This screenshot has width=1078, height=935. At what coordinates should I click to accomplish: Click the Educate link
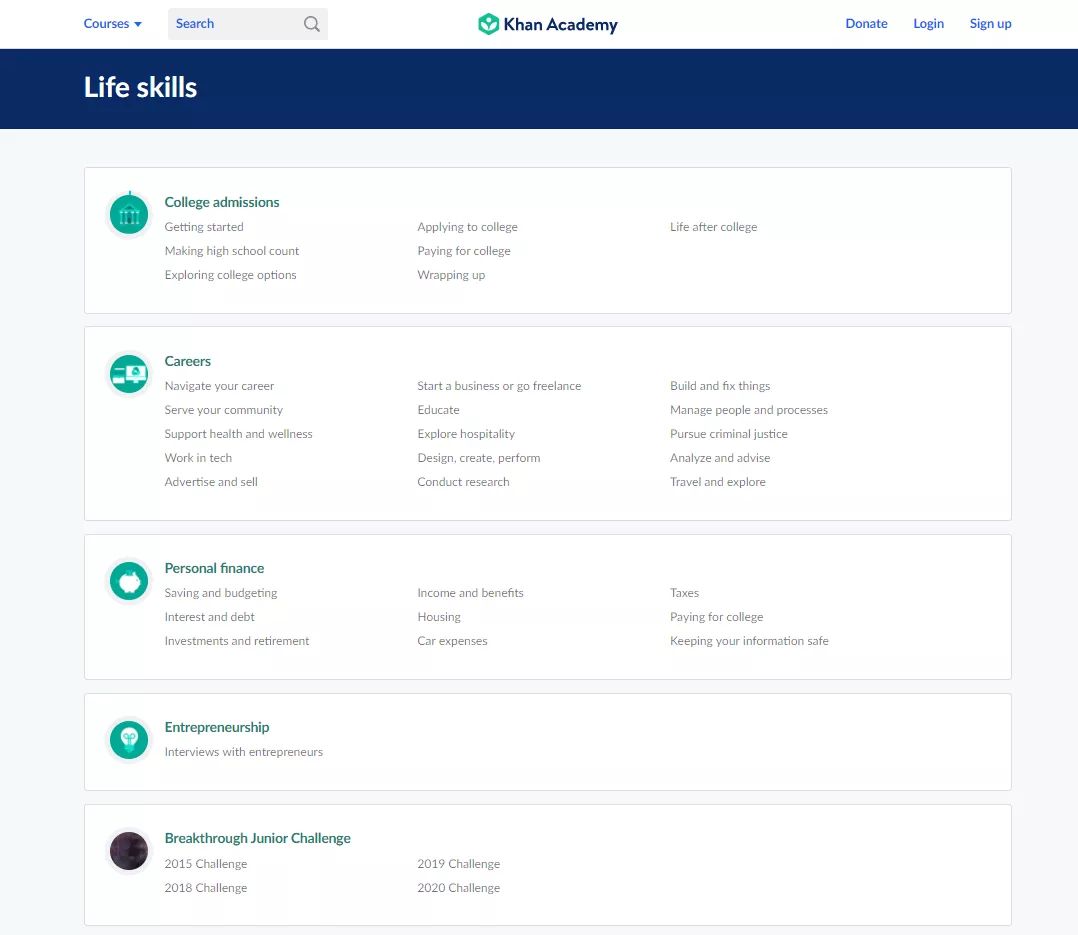point(438,410)
